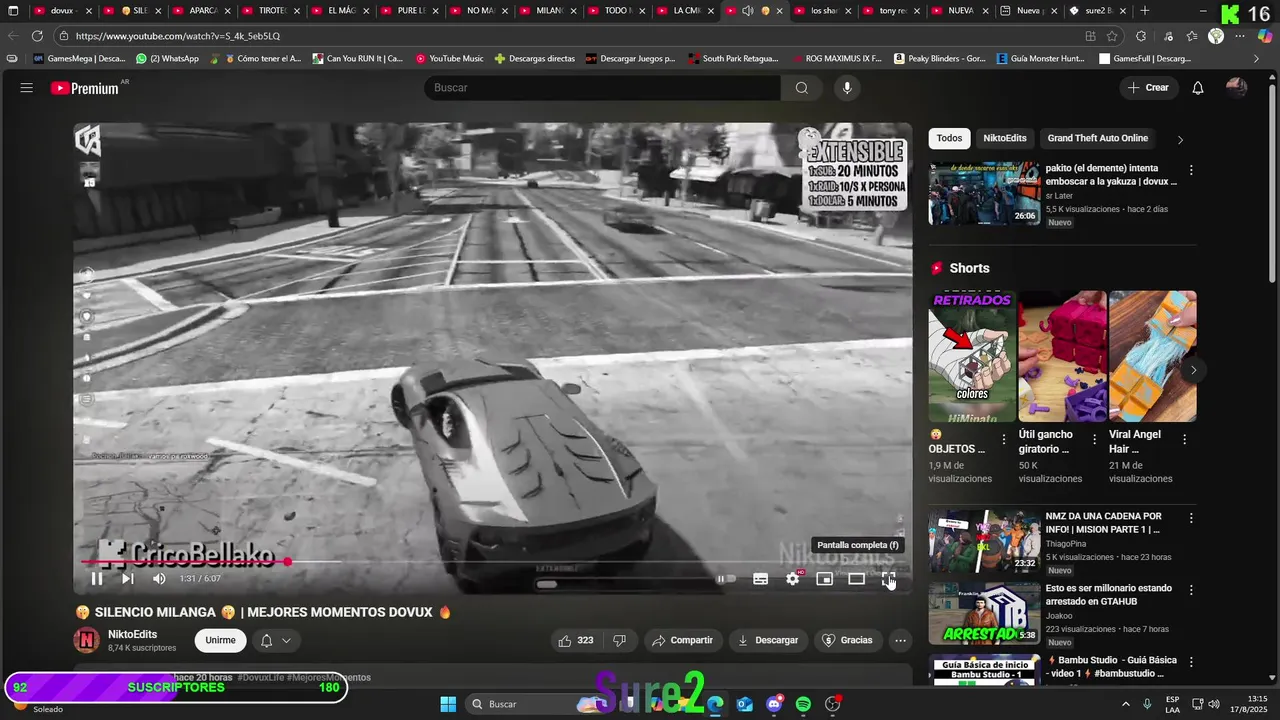Toggle autoplay switch in player
The image size is (1280, 720).
point(726,578)
